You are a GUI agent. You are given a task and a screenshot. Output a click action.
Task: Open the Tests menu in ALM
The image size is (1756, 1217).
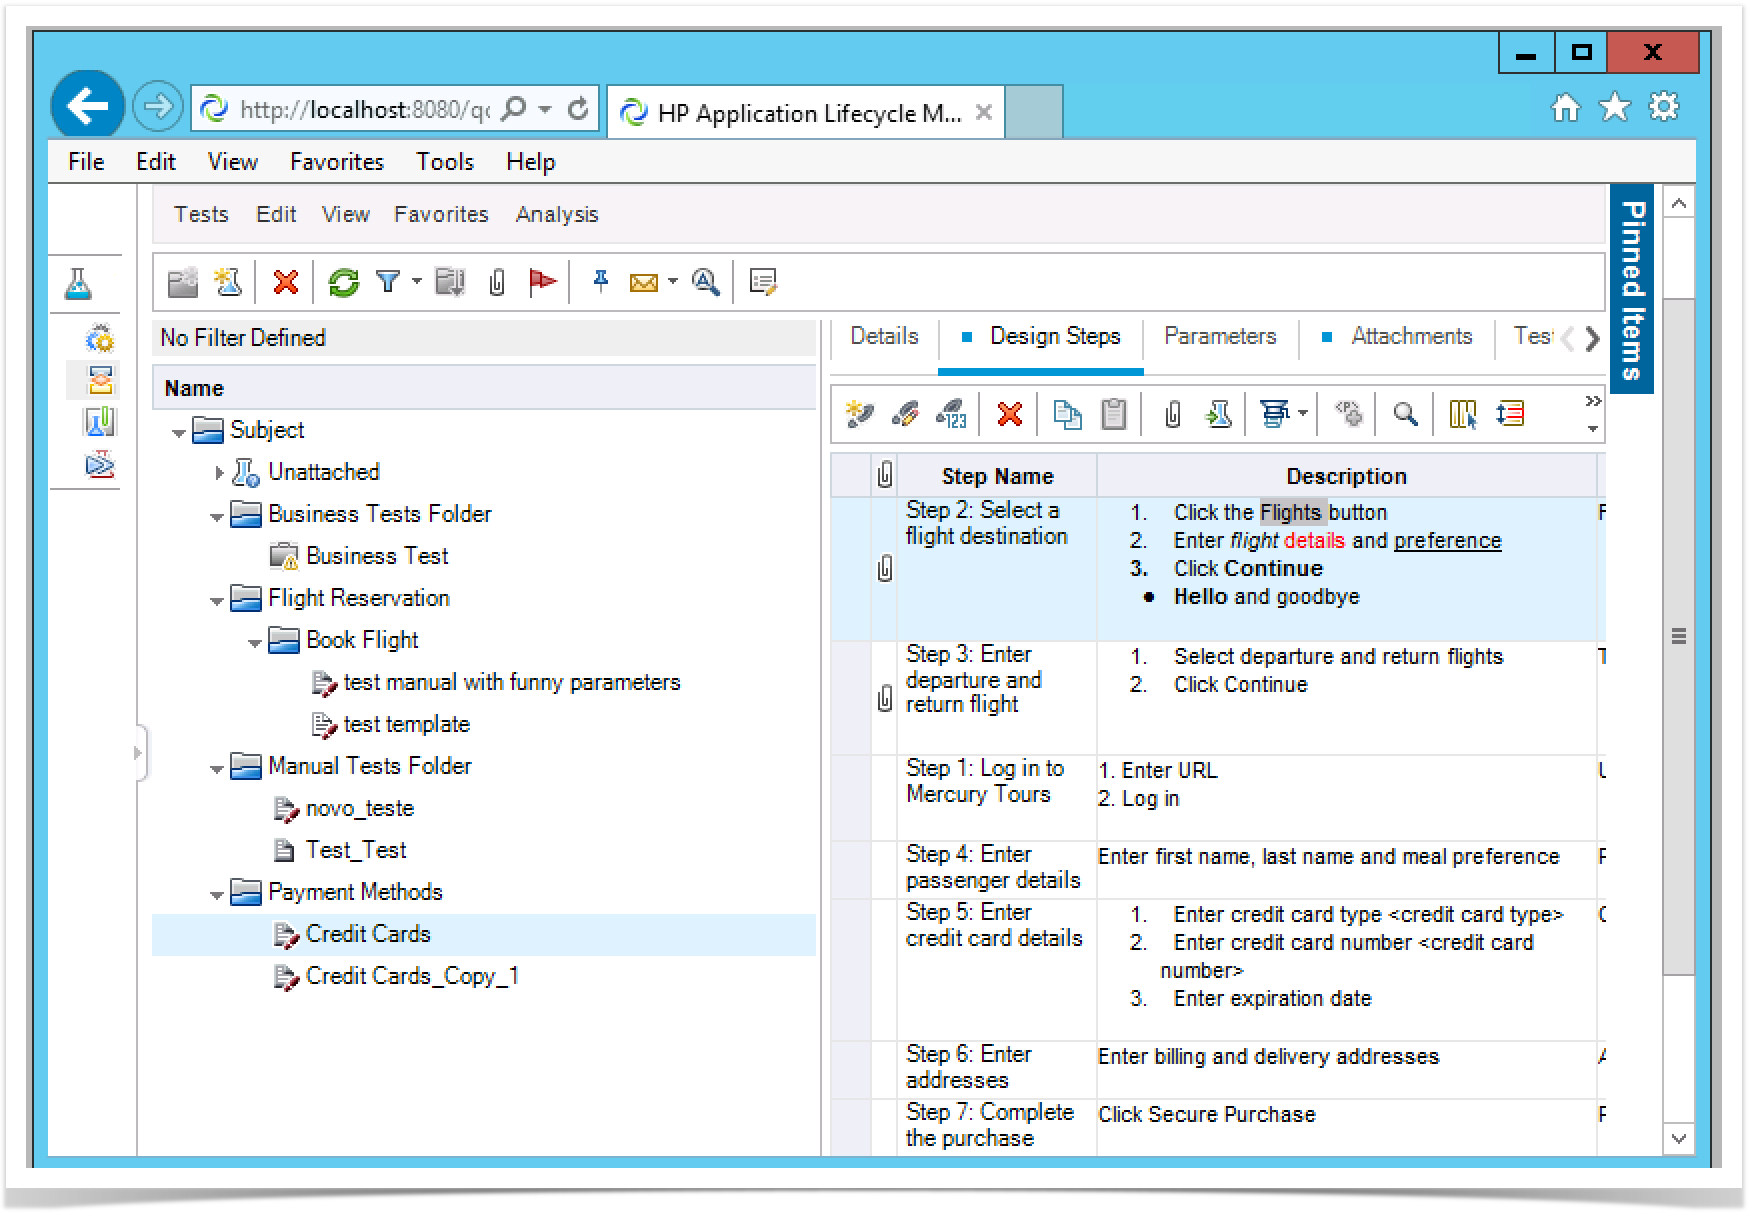click(201, 214)
